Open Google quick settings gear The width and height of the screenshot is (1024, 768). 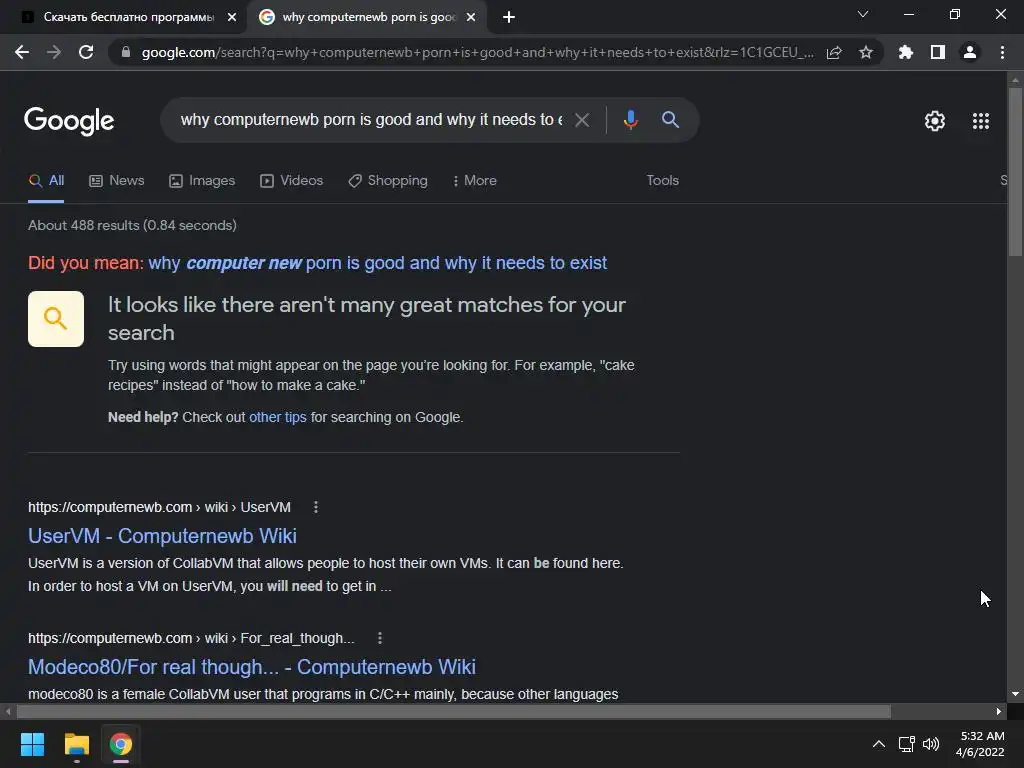point(935,121)
